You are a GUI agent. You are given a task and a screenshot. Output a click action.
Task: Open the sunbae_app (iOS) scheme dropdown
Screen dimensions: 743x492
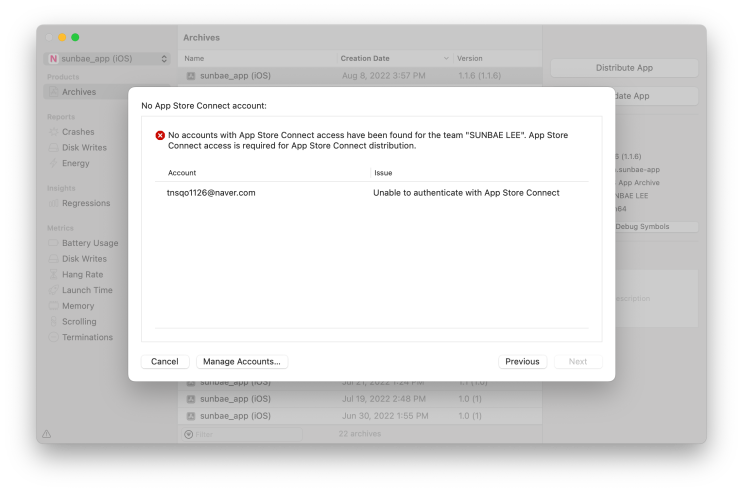pos(107,59)
